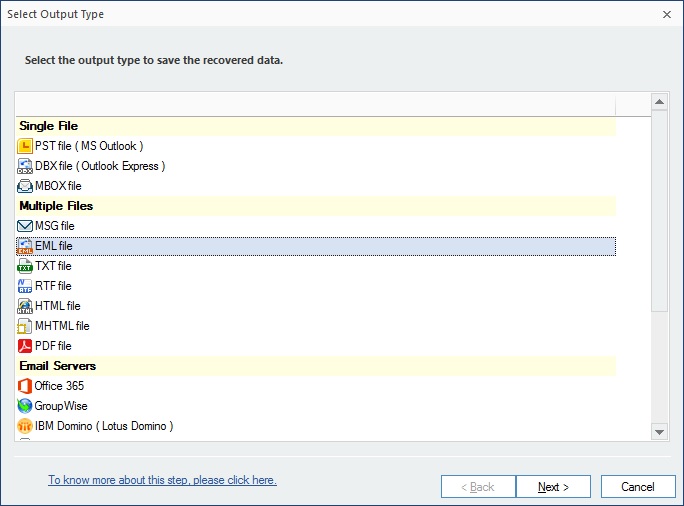This screenshot has width=684, height=506.
Task: Select IBM Domino ( Lotus Domino ) label
Action: click(x=104, y=426)
